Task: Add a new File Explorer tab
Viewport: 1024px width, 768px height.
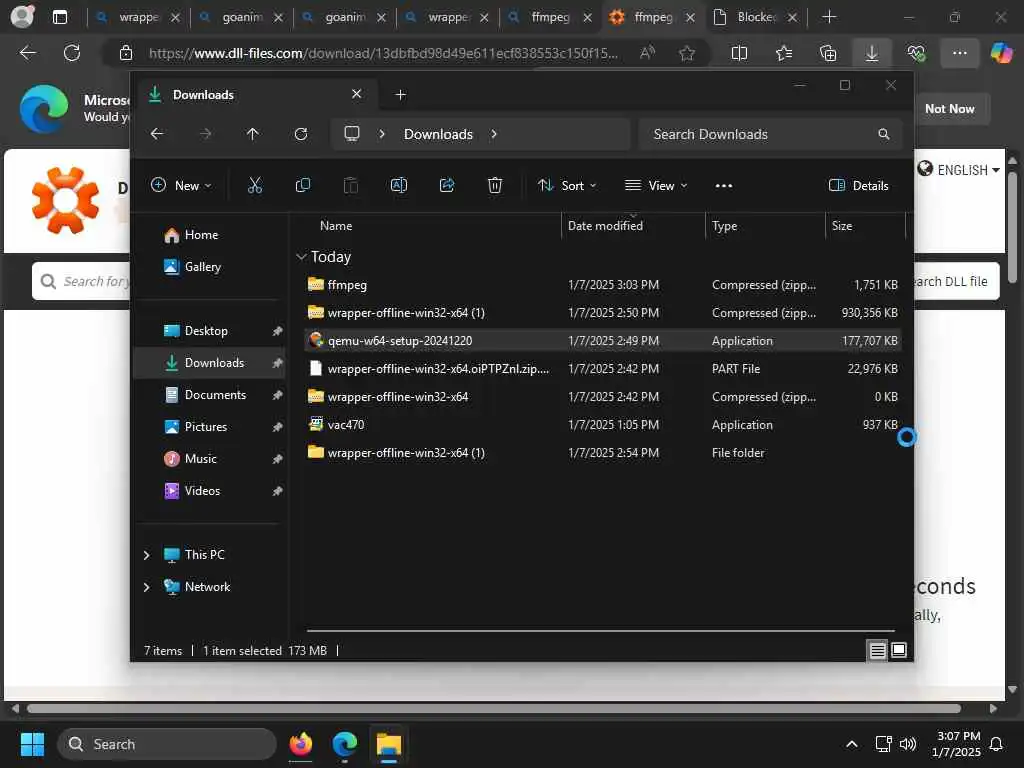Action: point(400,95)
